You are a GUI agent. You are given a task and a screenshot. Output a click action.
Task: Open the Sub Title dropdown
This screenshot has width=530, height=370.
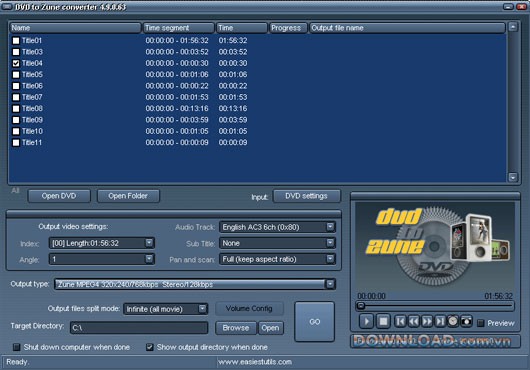pos(330,243)
